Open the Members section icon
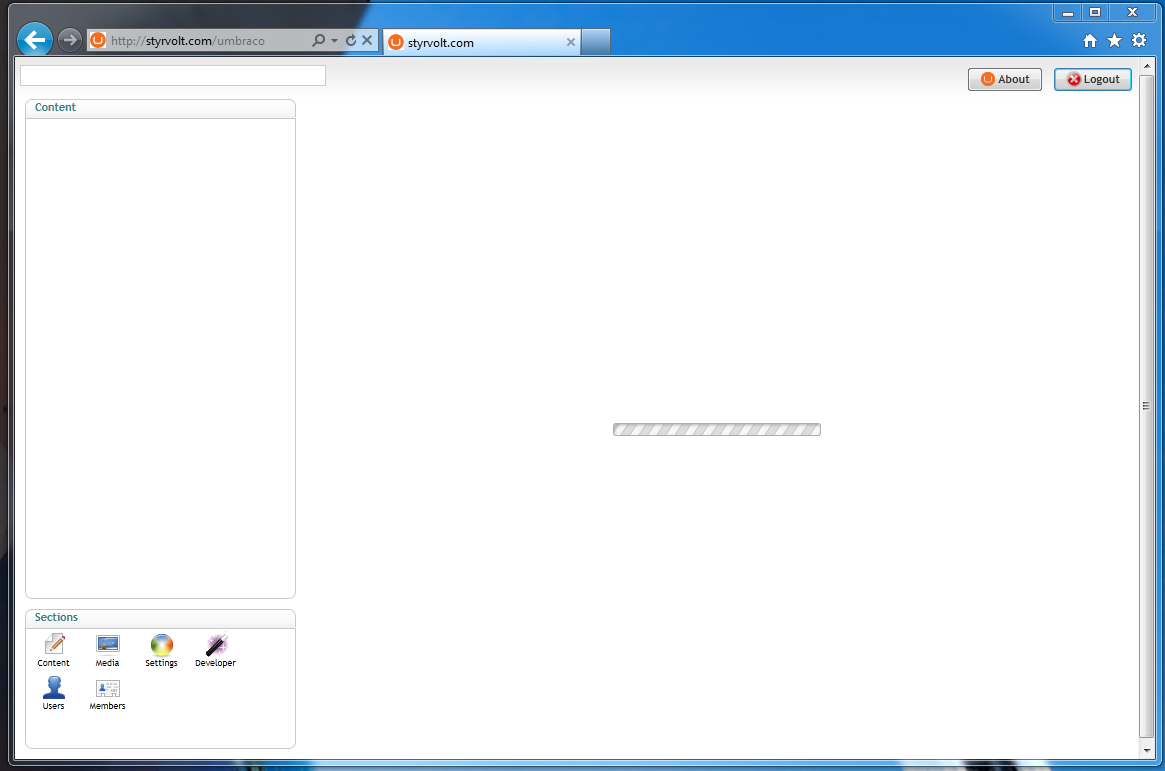The image size is (1165, 771). [108, 694]
